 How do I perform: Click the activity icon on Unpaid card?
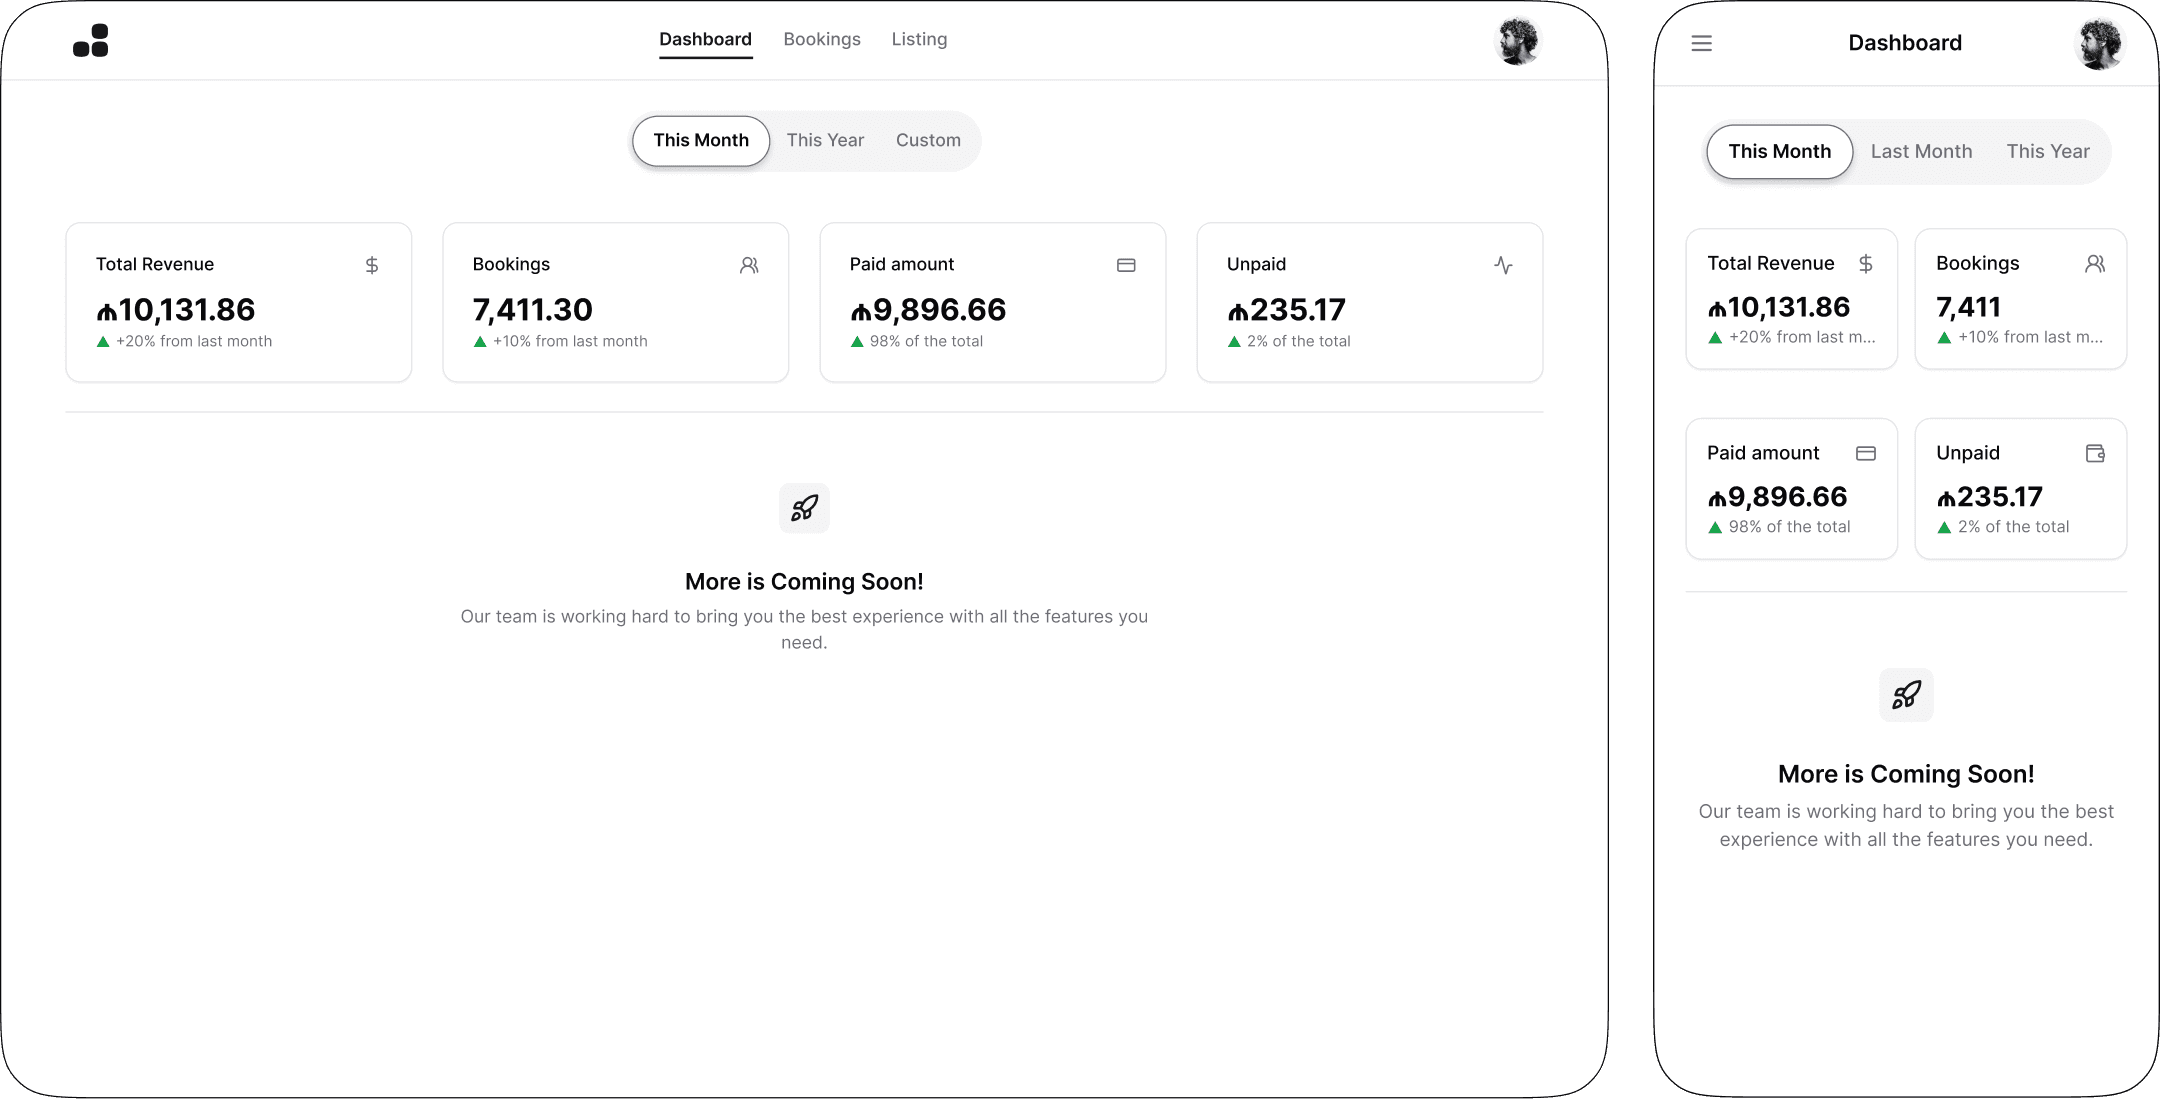pos(1503,265)
